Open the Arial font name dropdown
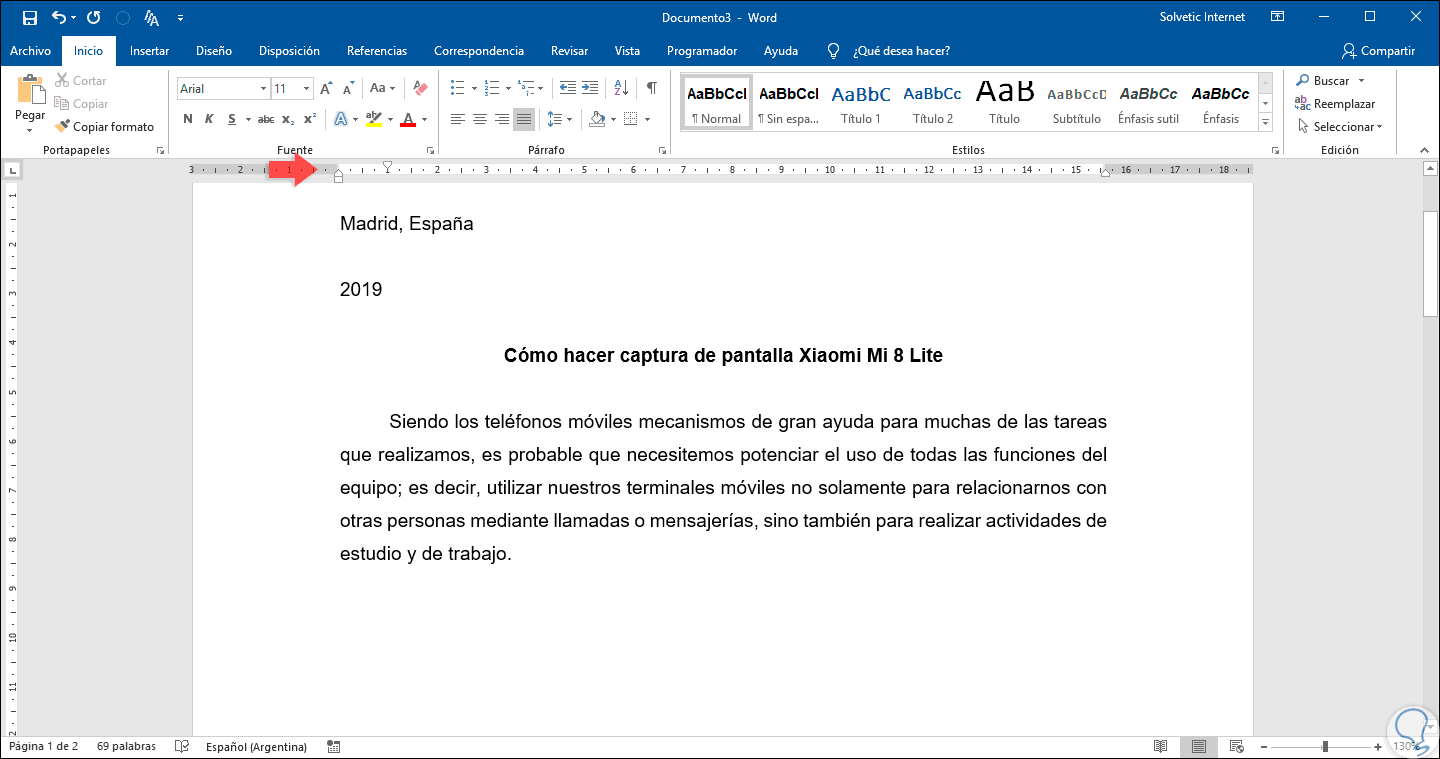1440x759 pixels. coord(263,89)
